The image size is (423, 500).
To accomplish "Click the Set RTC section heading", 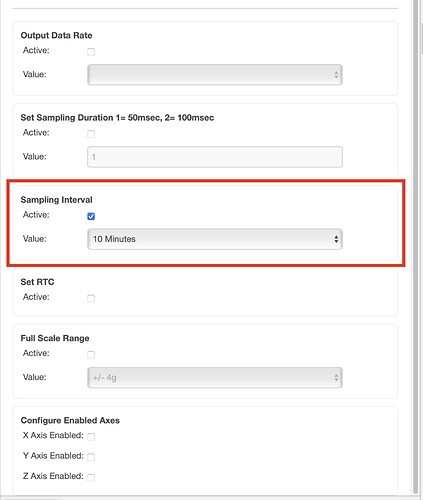I will (37, 282).
